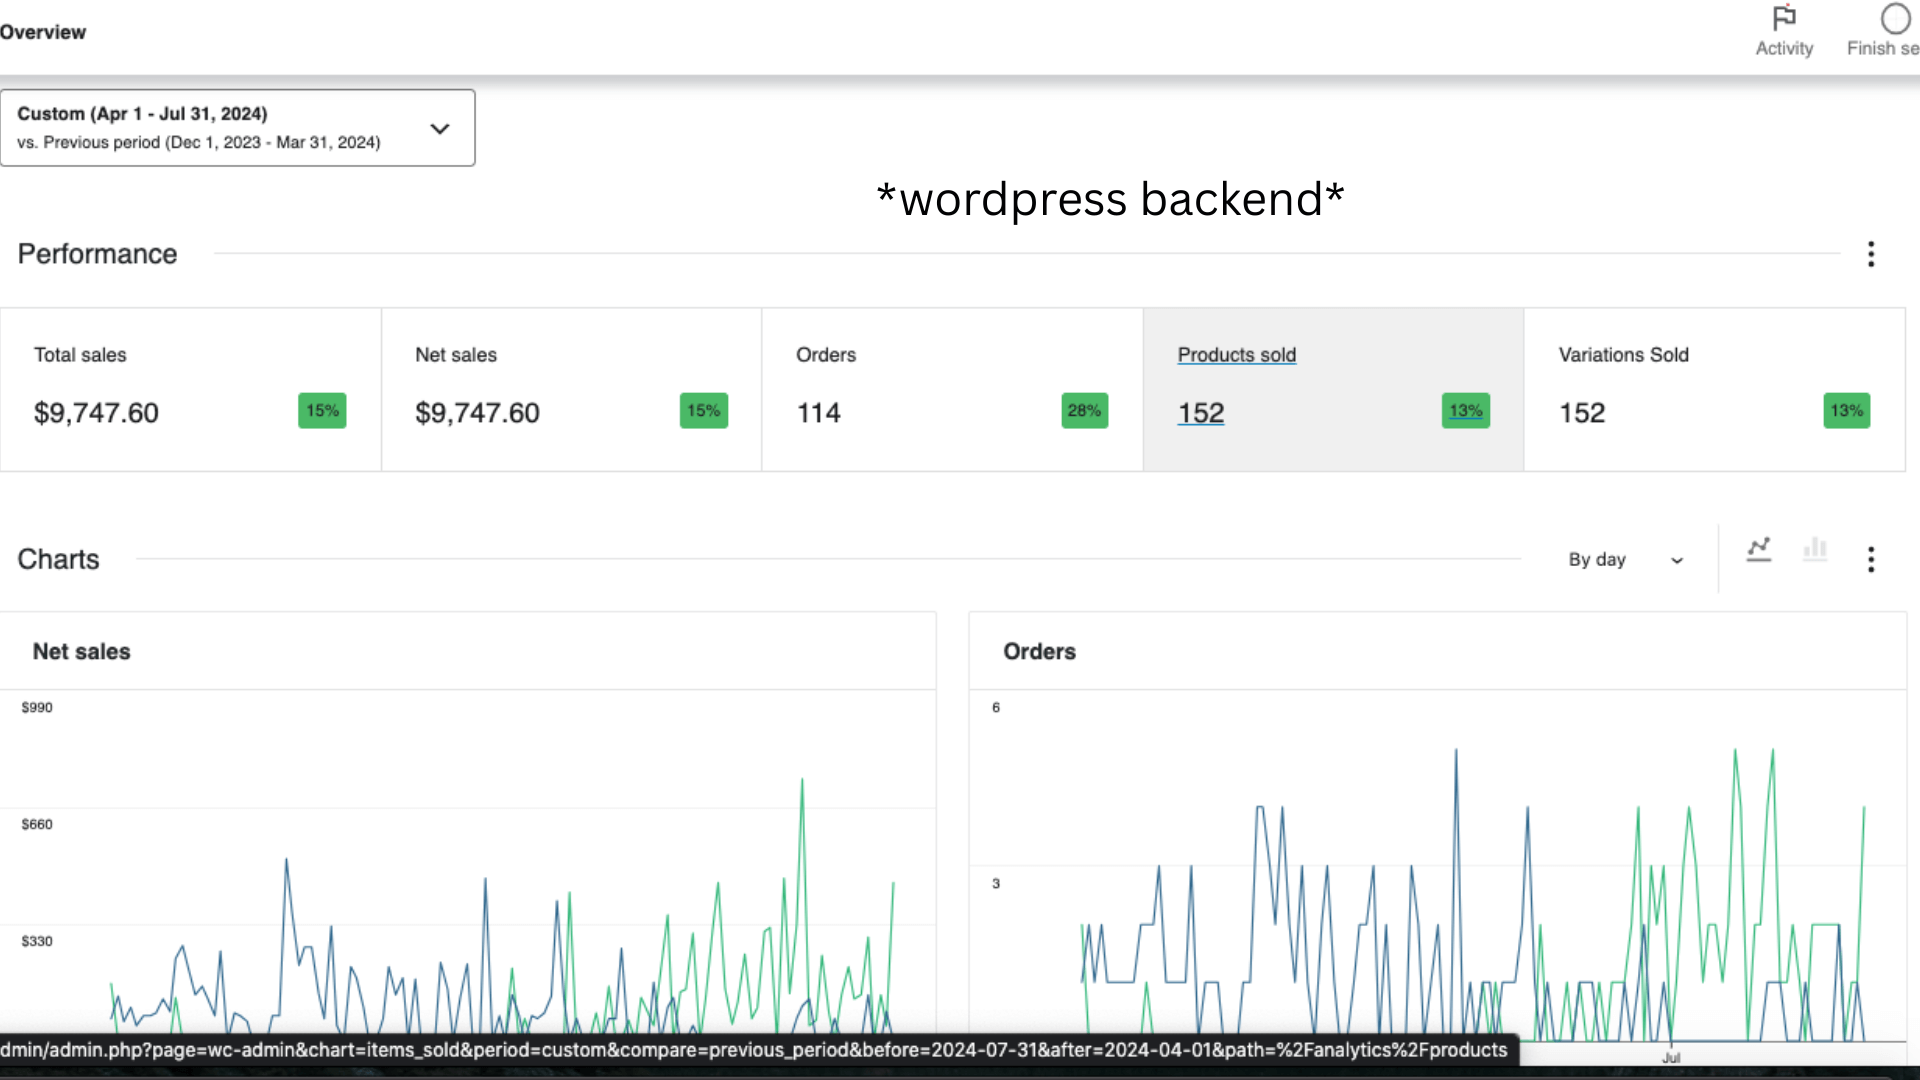Open Performance section three-dot menu
The width and height of the screenshot is (1920, 1080).
pos(1871,254)
